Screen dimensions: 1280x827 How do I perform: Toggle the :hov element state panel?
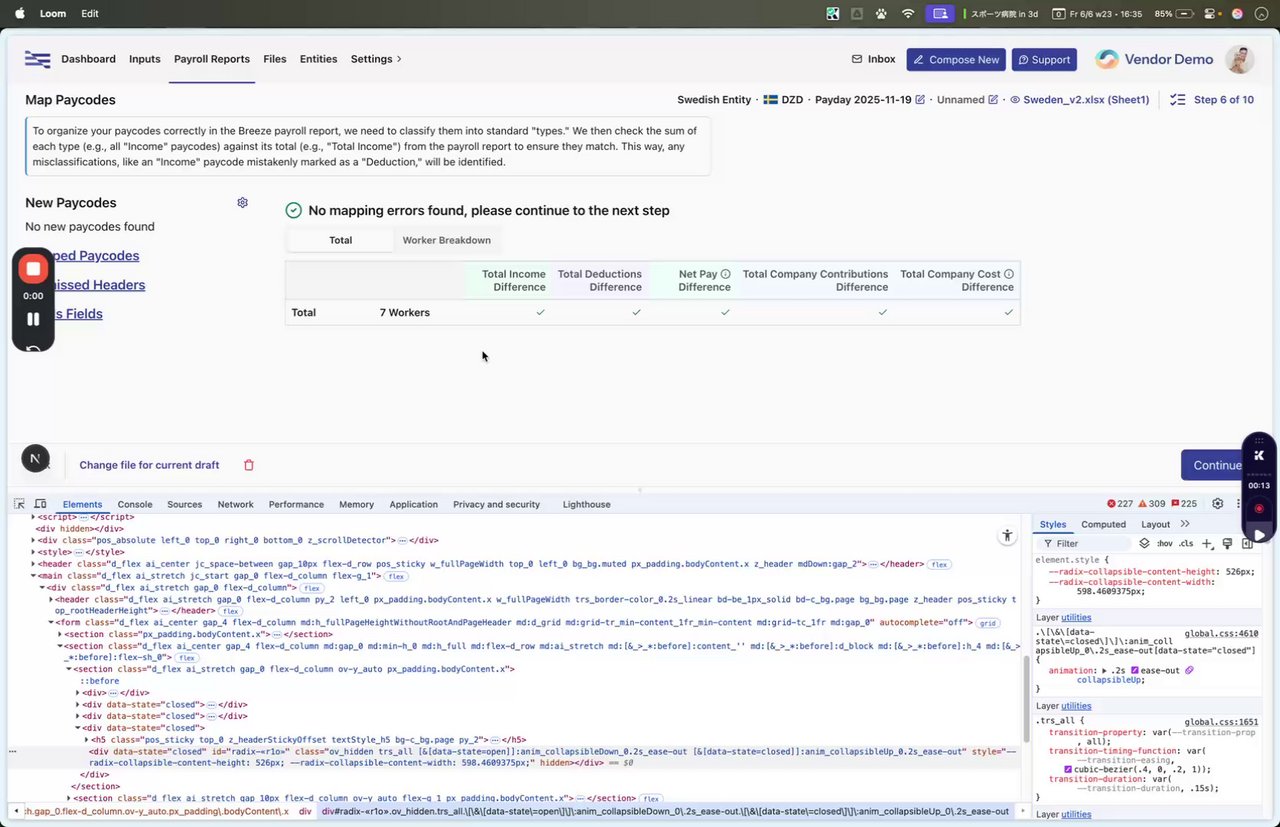tap(1164, 544)
